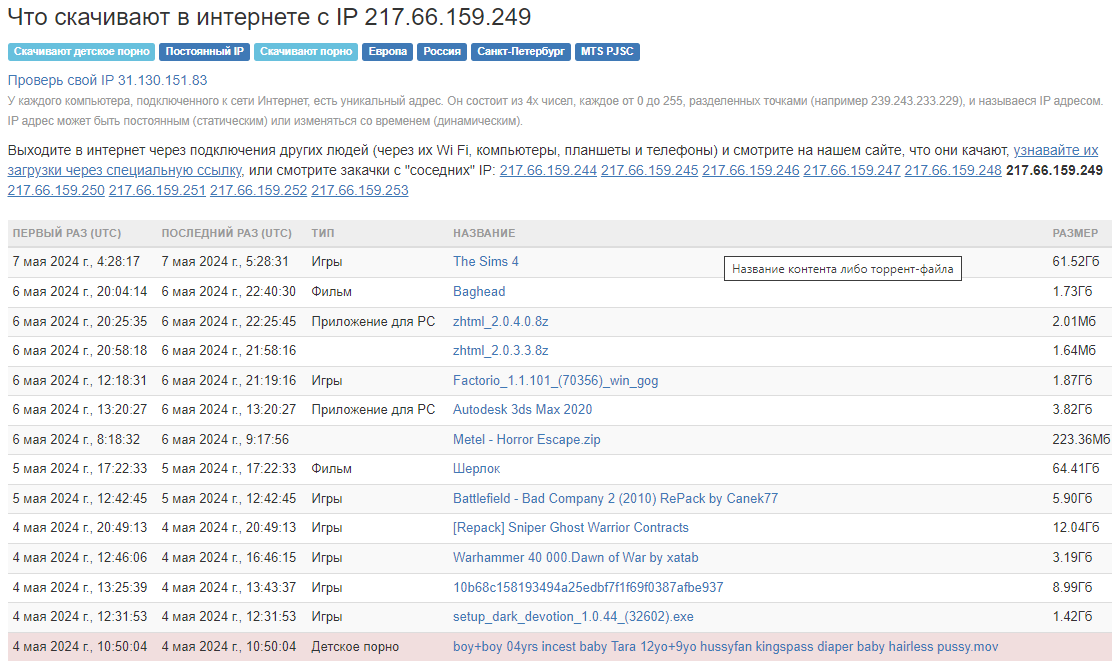This screenshot has height=661, width=1112.
Task: Open neighbor IP 217.66.159.250
Action: point(56,190)
